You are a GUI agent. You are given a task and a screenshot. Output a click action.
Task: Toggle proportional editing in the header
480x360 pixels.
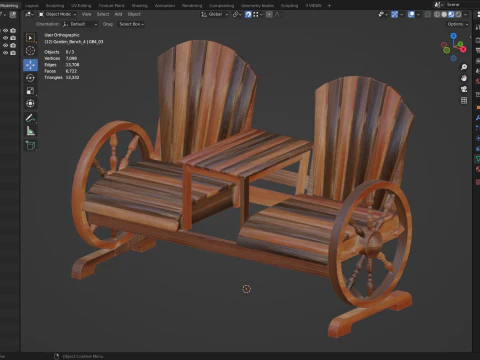pos(269,14)
